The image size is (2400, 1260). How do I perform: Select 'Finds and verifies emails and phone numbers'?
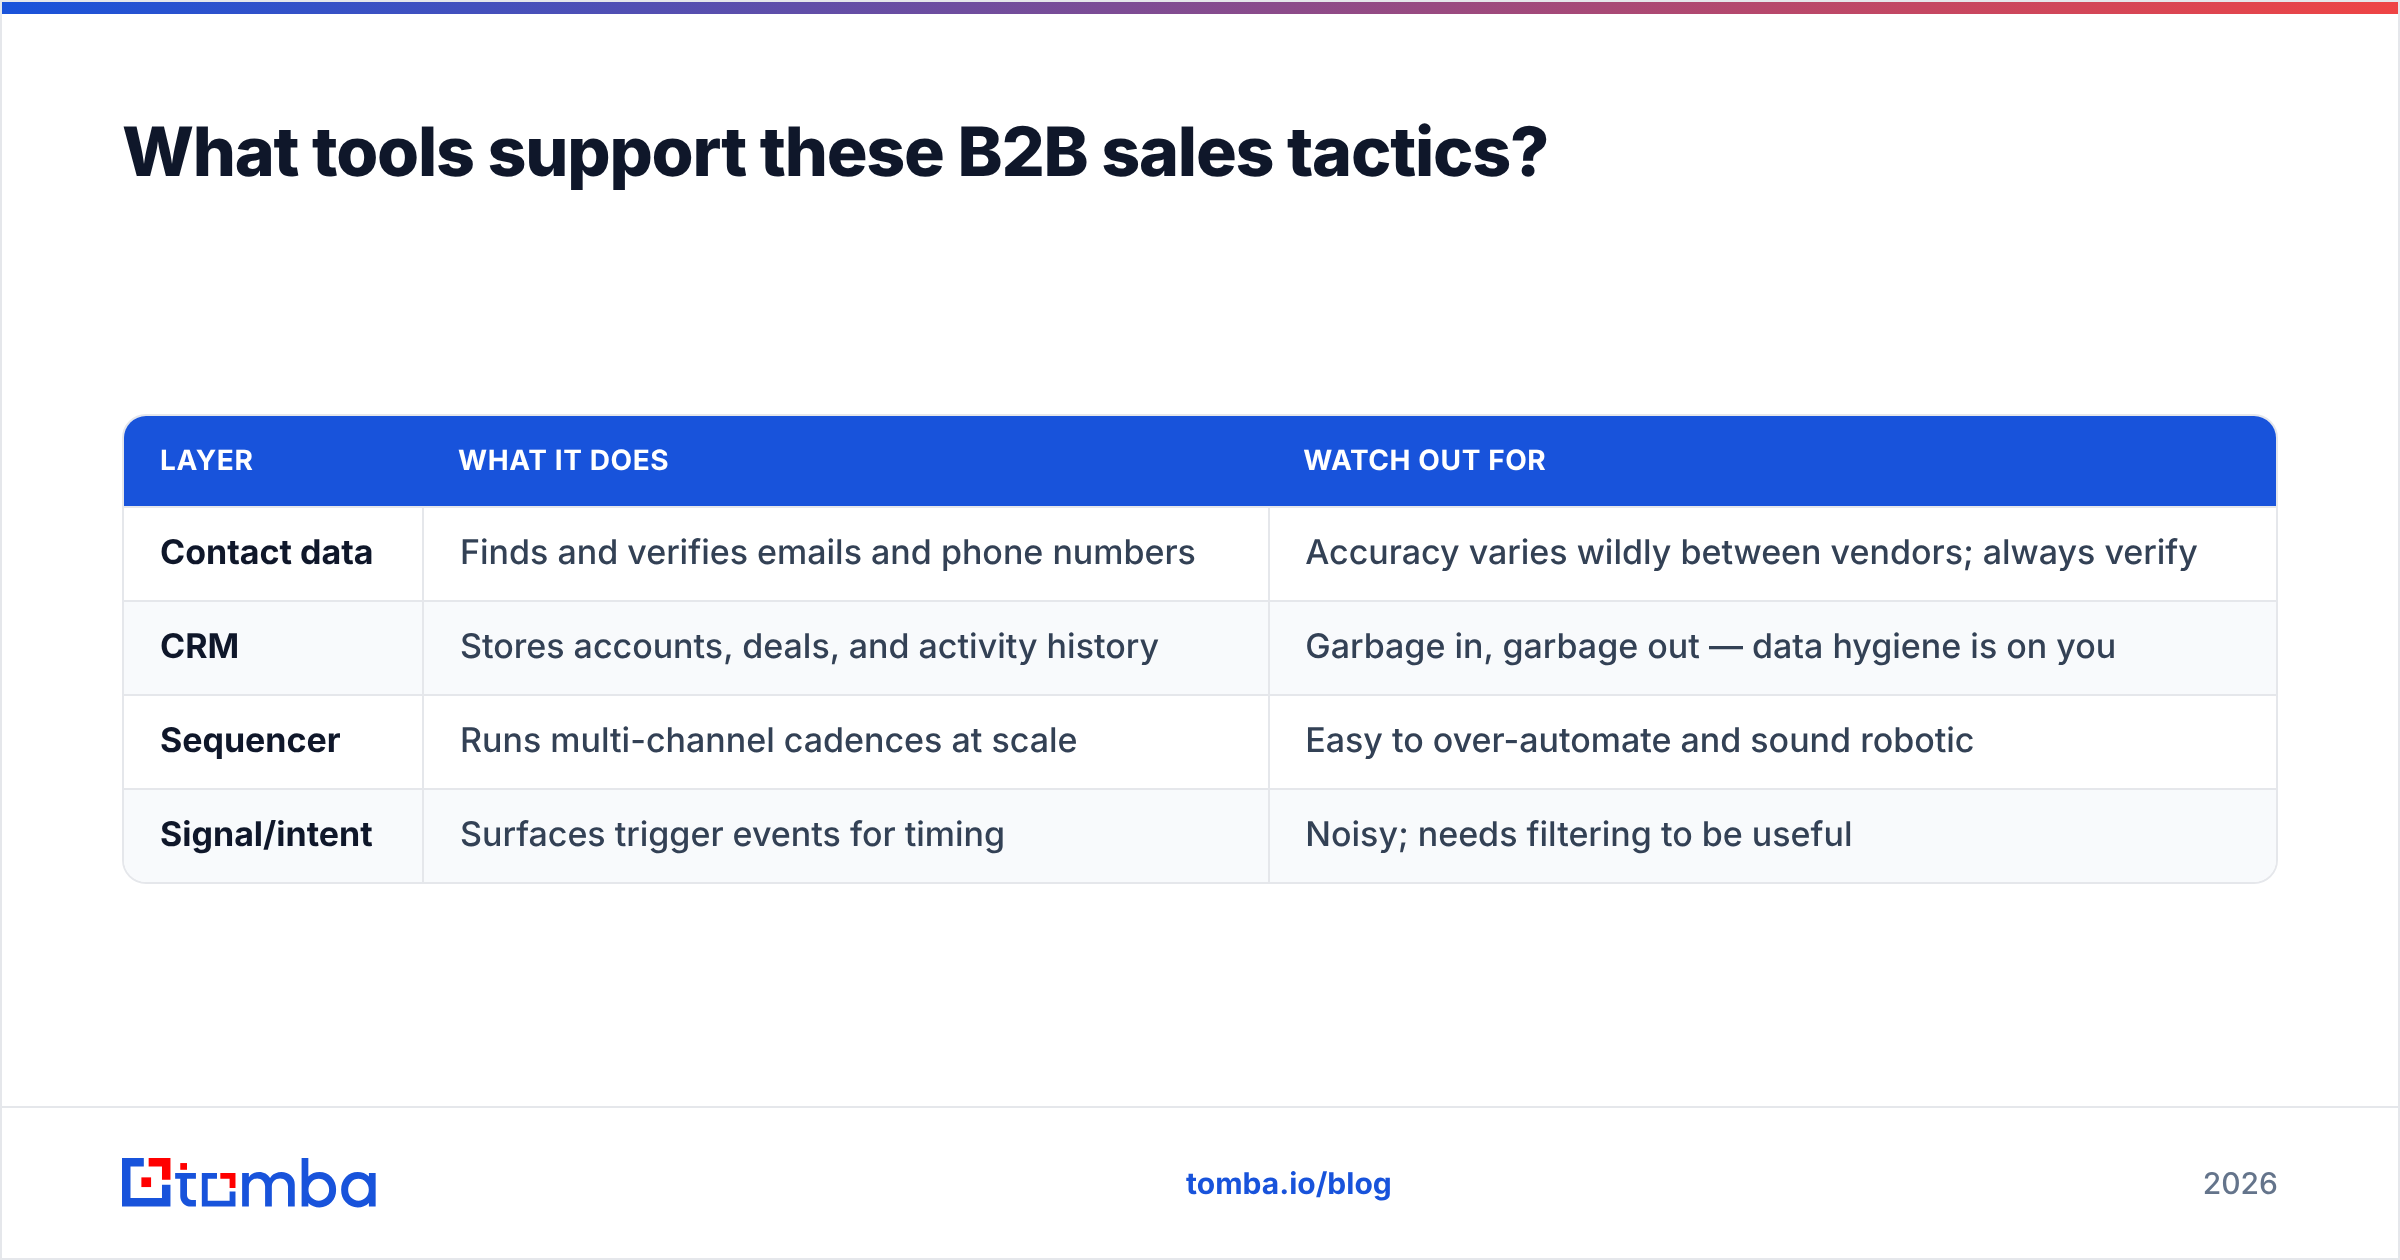827,552
